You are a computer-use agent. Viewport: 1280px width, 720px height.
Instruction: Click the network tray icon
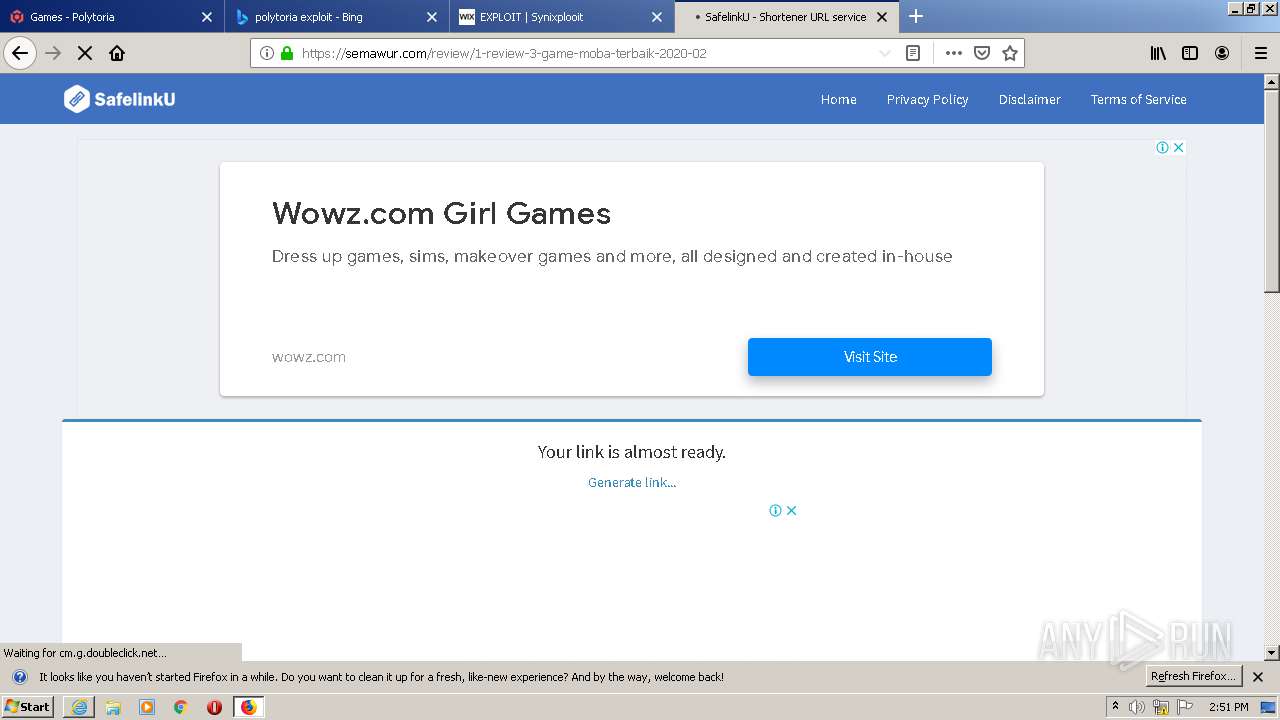1161,707
